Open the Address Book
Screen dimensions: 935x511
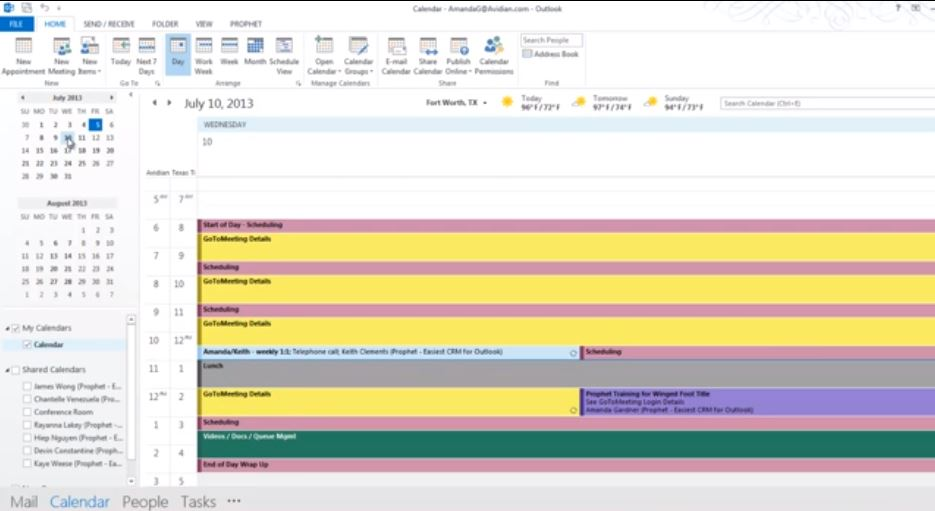click(x=550, y=54)
